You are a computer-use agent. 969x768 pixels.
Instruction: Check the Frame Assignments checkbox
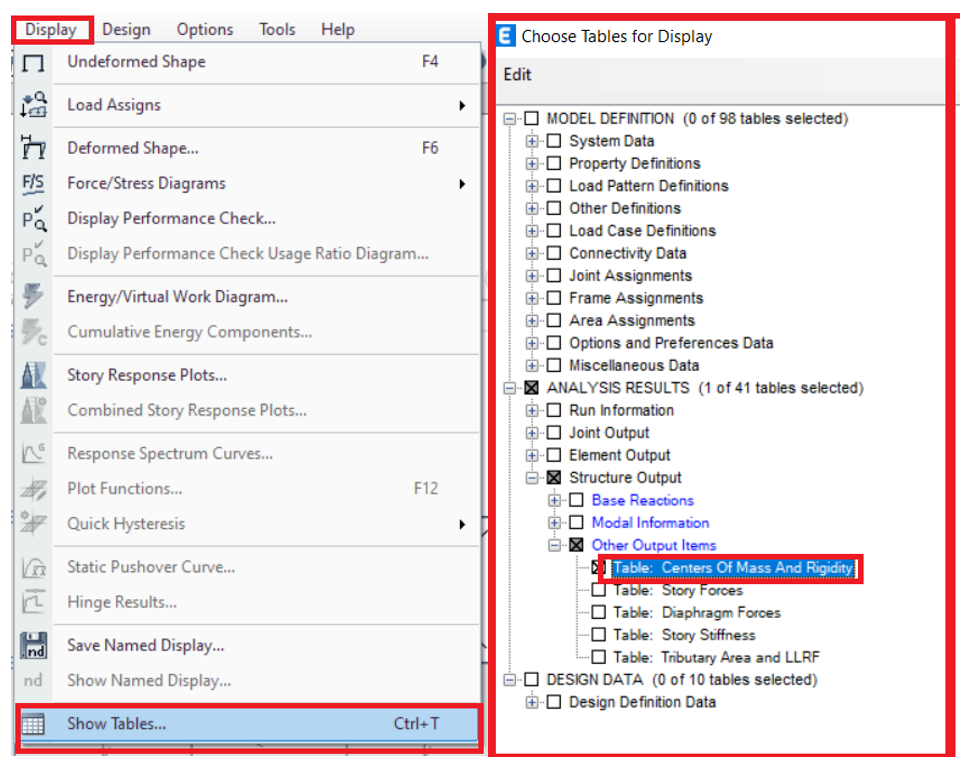(x=554, y=298)
